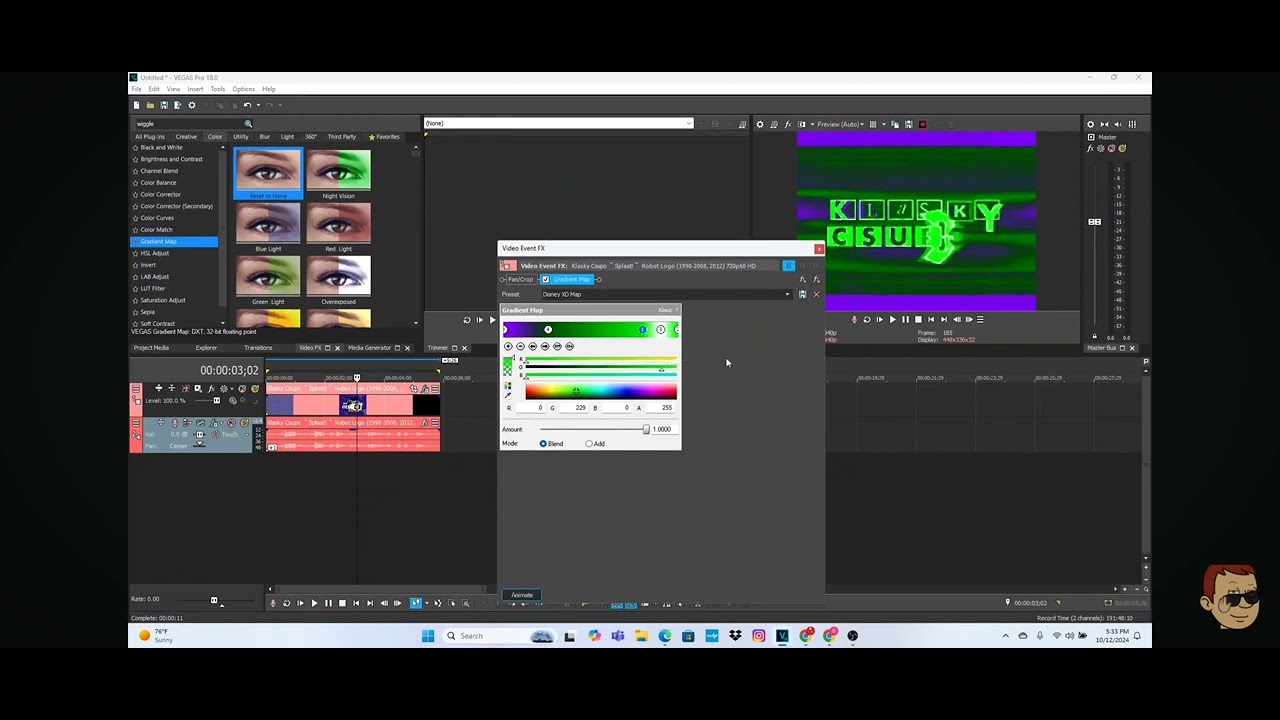This screenshot has height=720, width=1280.
Task: Open the Insert menu
Action: tap(195, 89)
